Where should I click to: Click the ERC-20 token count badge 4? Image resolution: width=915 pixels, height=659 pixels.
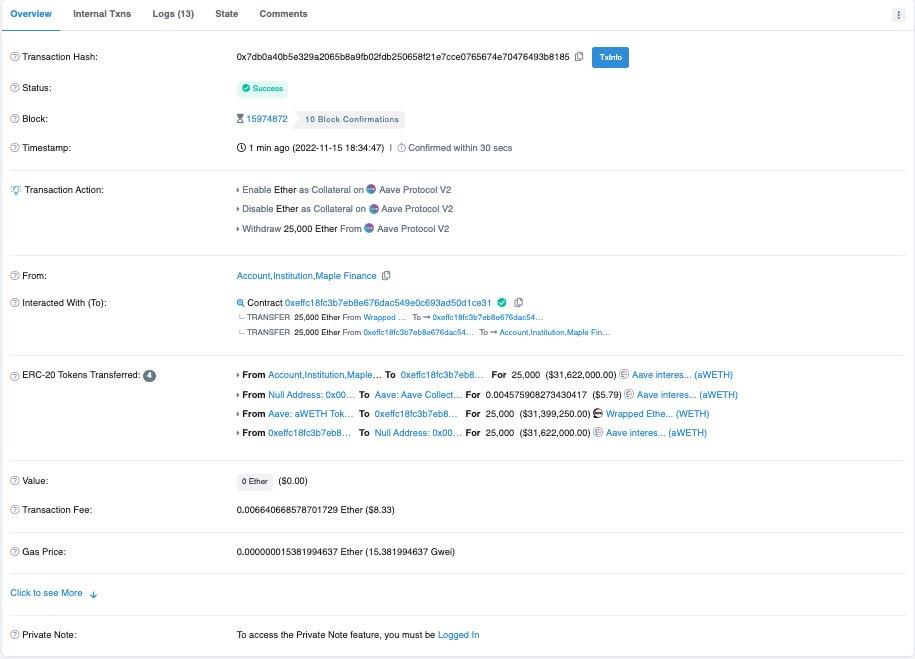(150, 376)
